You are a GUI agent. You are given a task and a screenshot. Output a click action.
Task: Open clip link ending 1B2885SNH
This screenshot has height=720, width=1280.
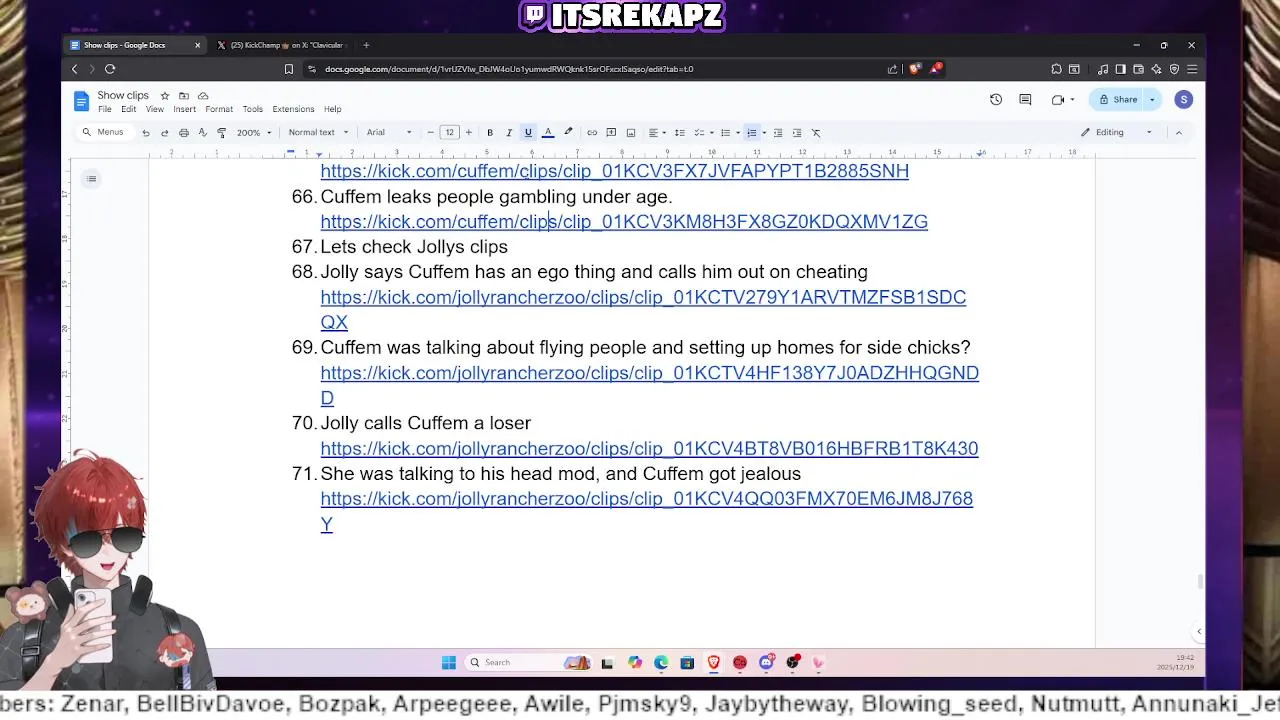pos(614,171)
